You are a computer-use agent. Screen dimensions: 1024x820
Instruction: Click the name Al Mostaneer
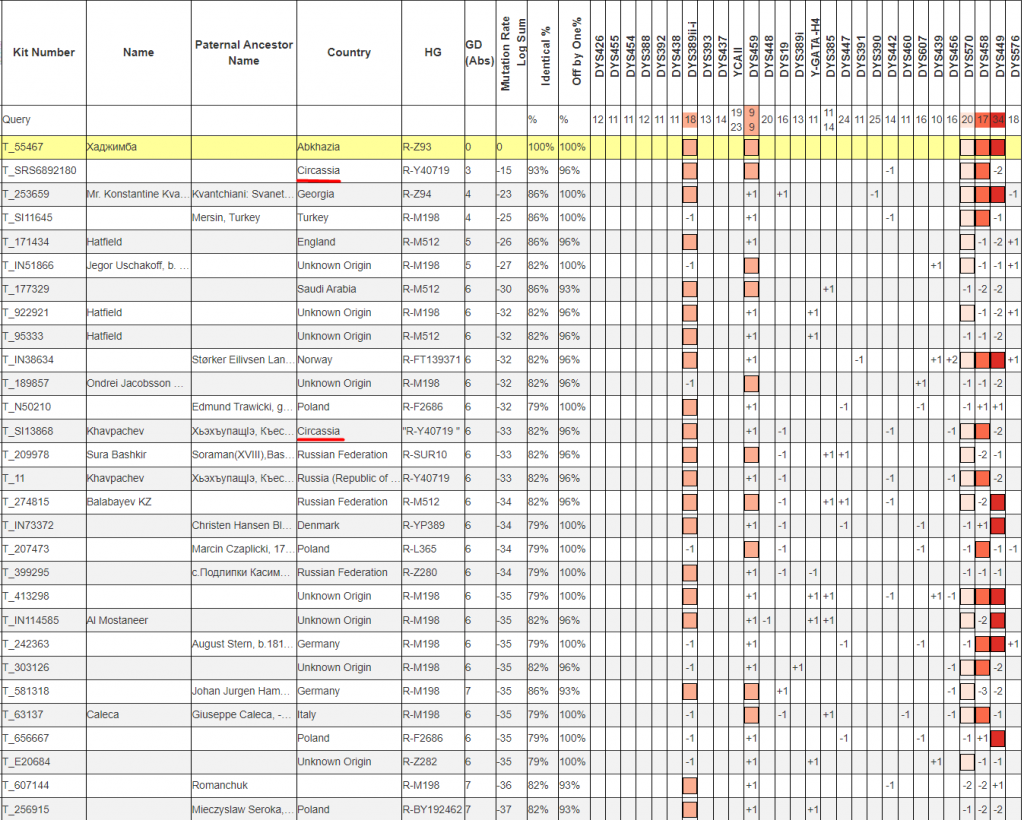point(118,620)
